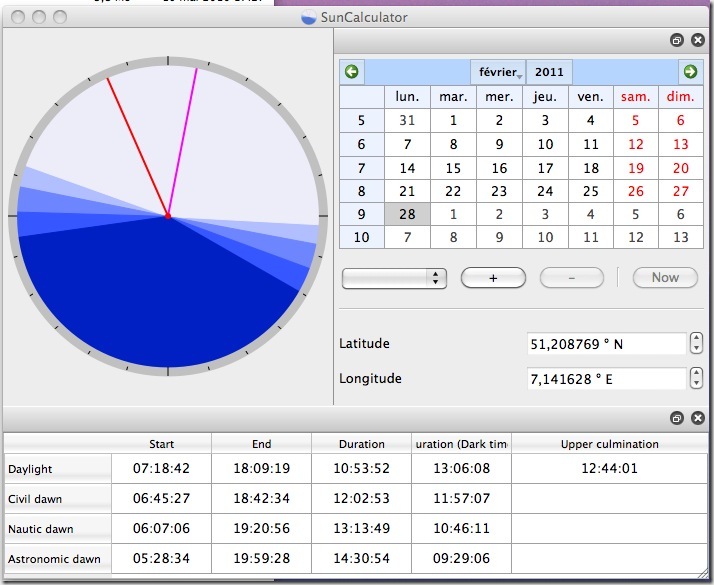
Task: Click the Latitude input field
Action: point(607,344)
